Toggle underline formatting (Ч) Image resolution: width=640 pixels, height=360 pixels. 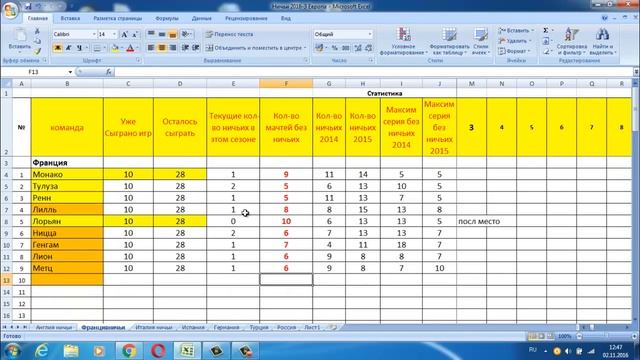pos(79,48)
